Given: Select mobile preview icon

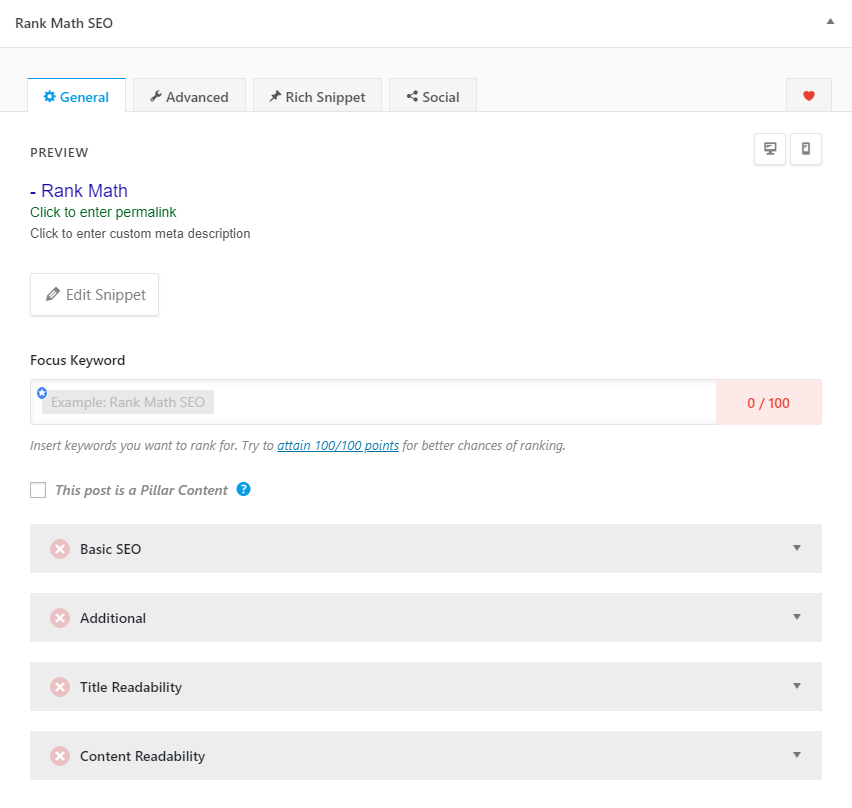Looking at the screenshot, I should click(x=806, y=149).
